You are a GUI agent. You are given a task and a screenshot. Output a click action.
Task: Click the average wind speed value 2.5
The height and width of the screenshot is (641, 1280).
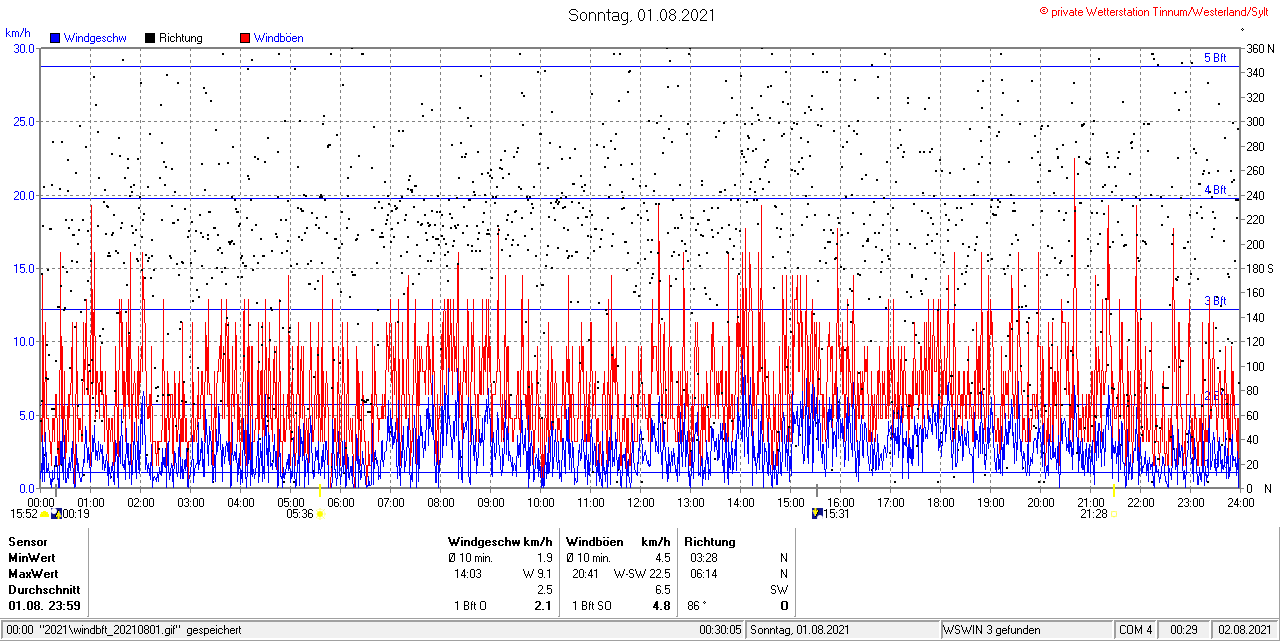544,590
